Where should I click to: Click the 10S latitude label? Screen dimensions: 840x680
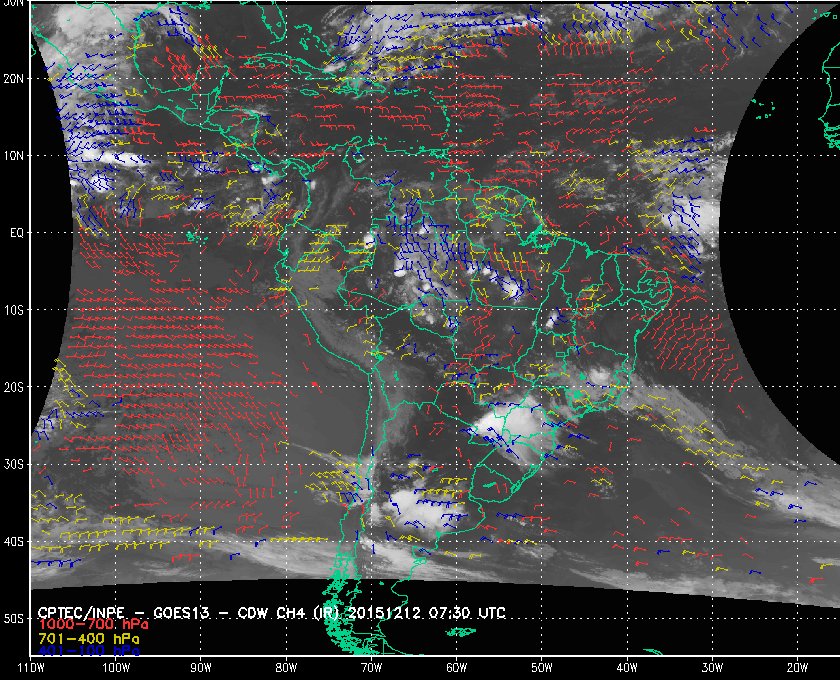click(x=14, y=310)
